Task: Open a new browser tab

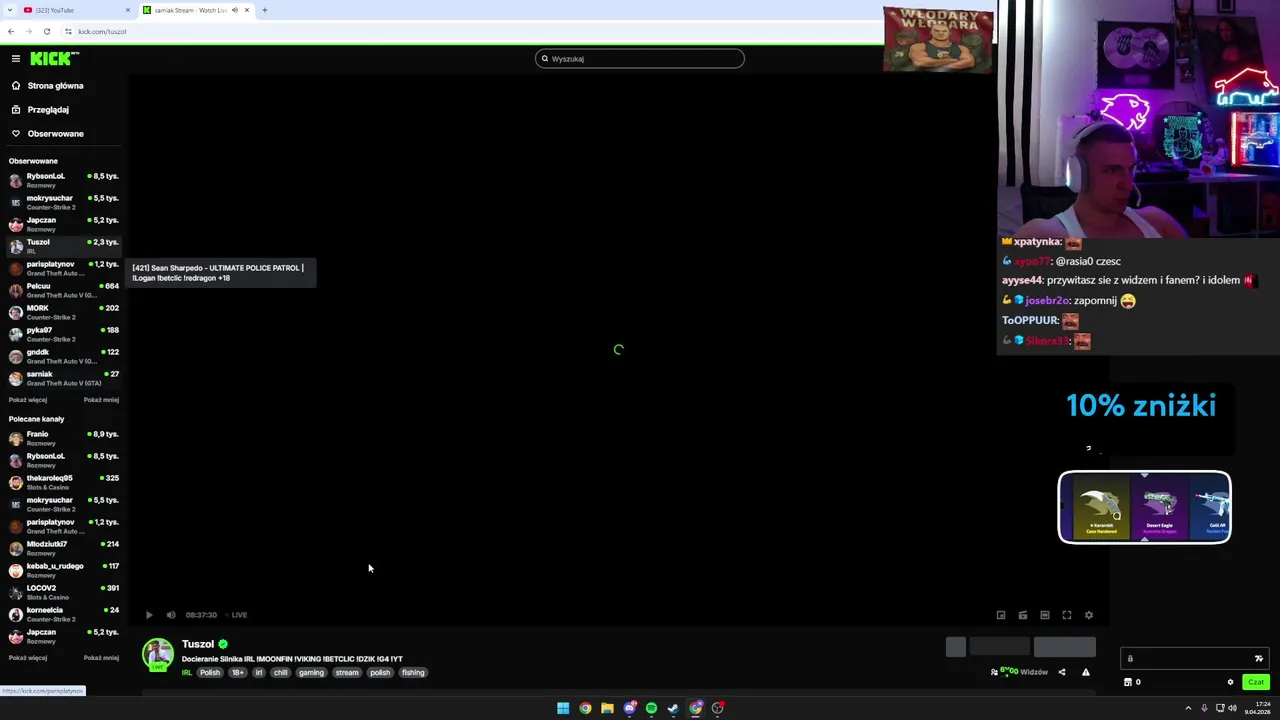Action: [x=265, y=10]
